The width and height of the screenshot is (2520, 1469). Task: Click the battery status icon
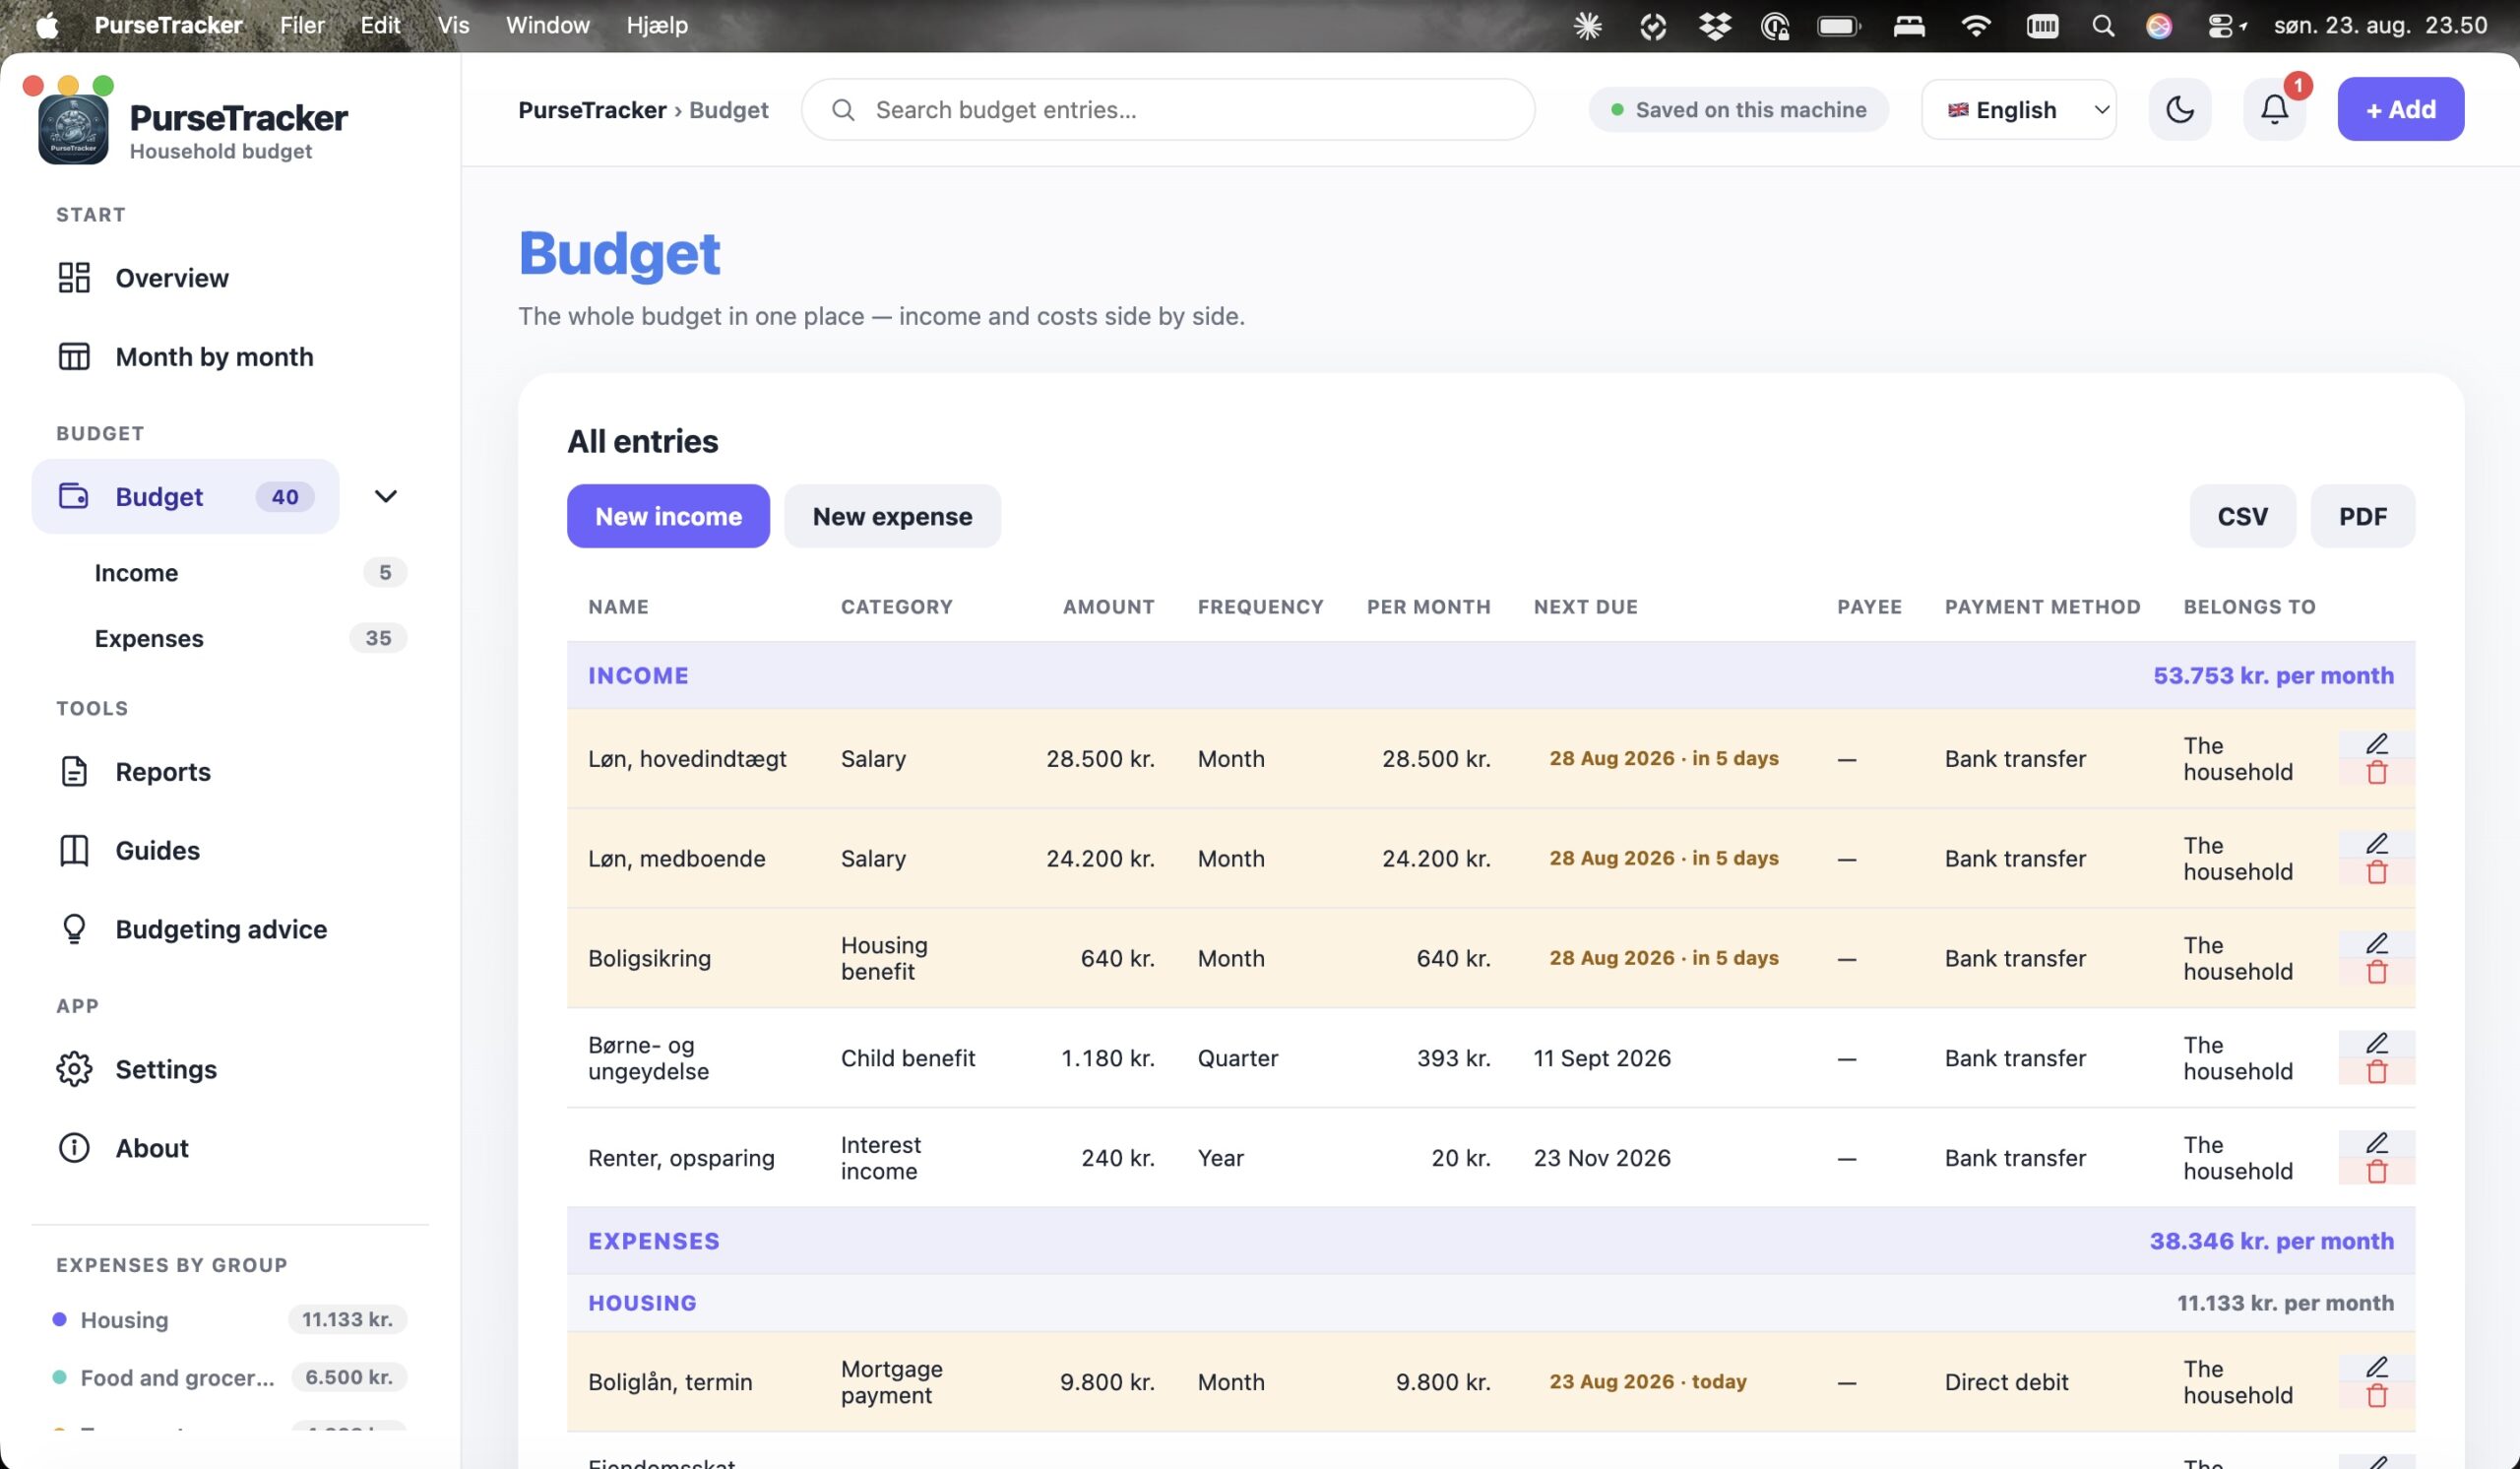point(1838,26)
